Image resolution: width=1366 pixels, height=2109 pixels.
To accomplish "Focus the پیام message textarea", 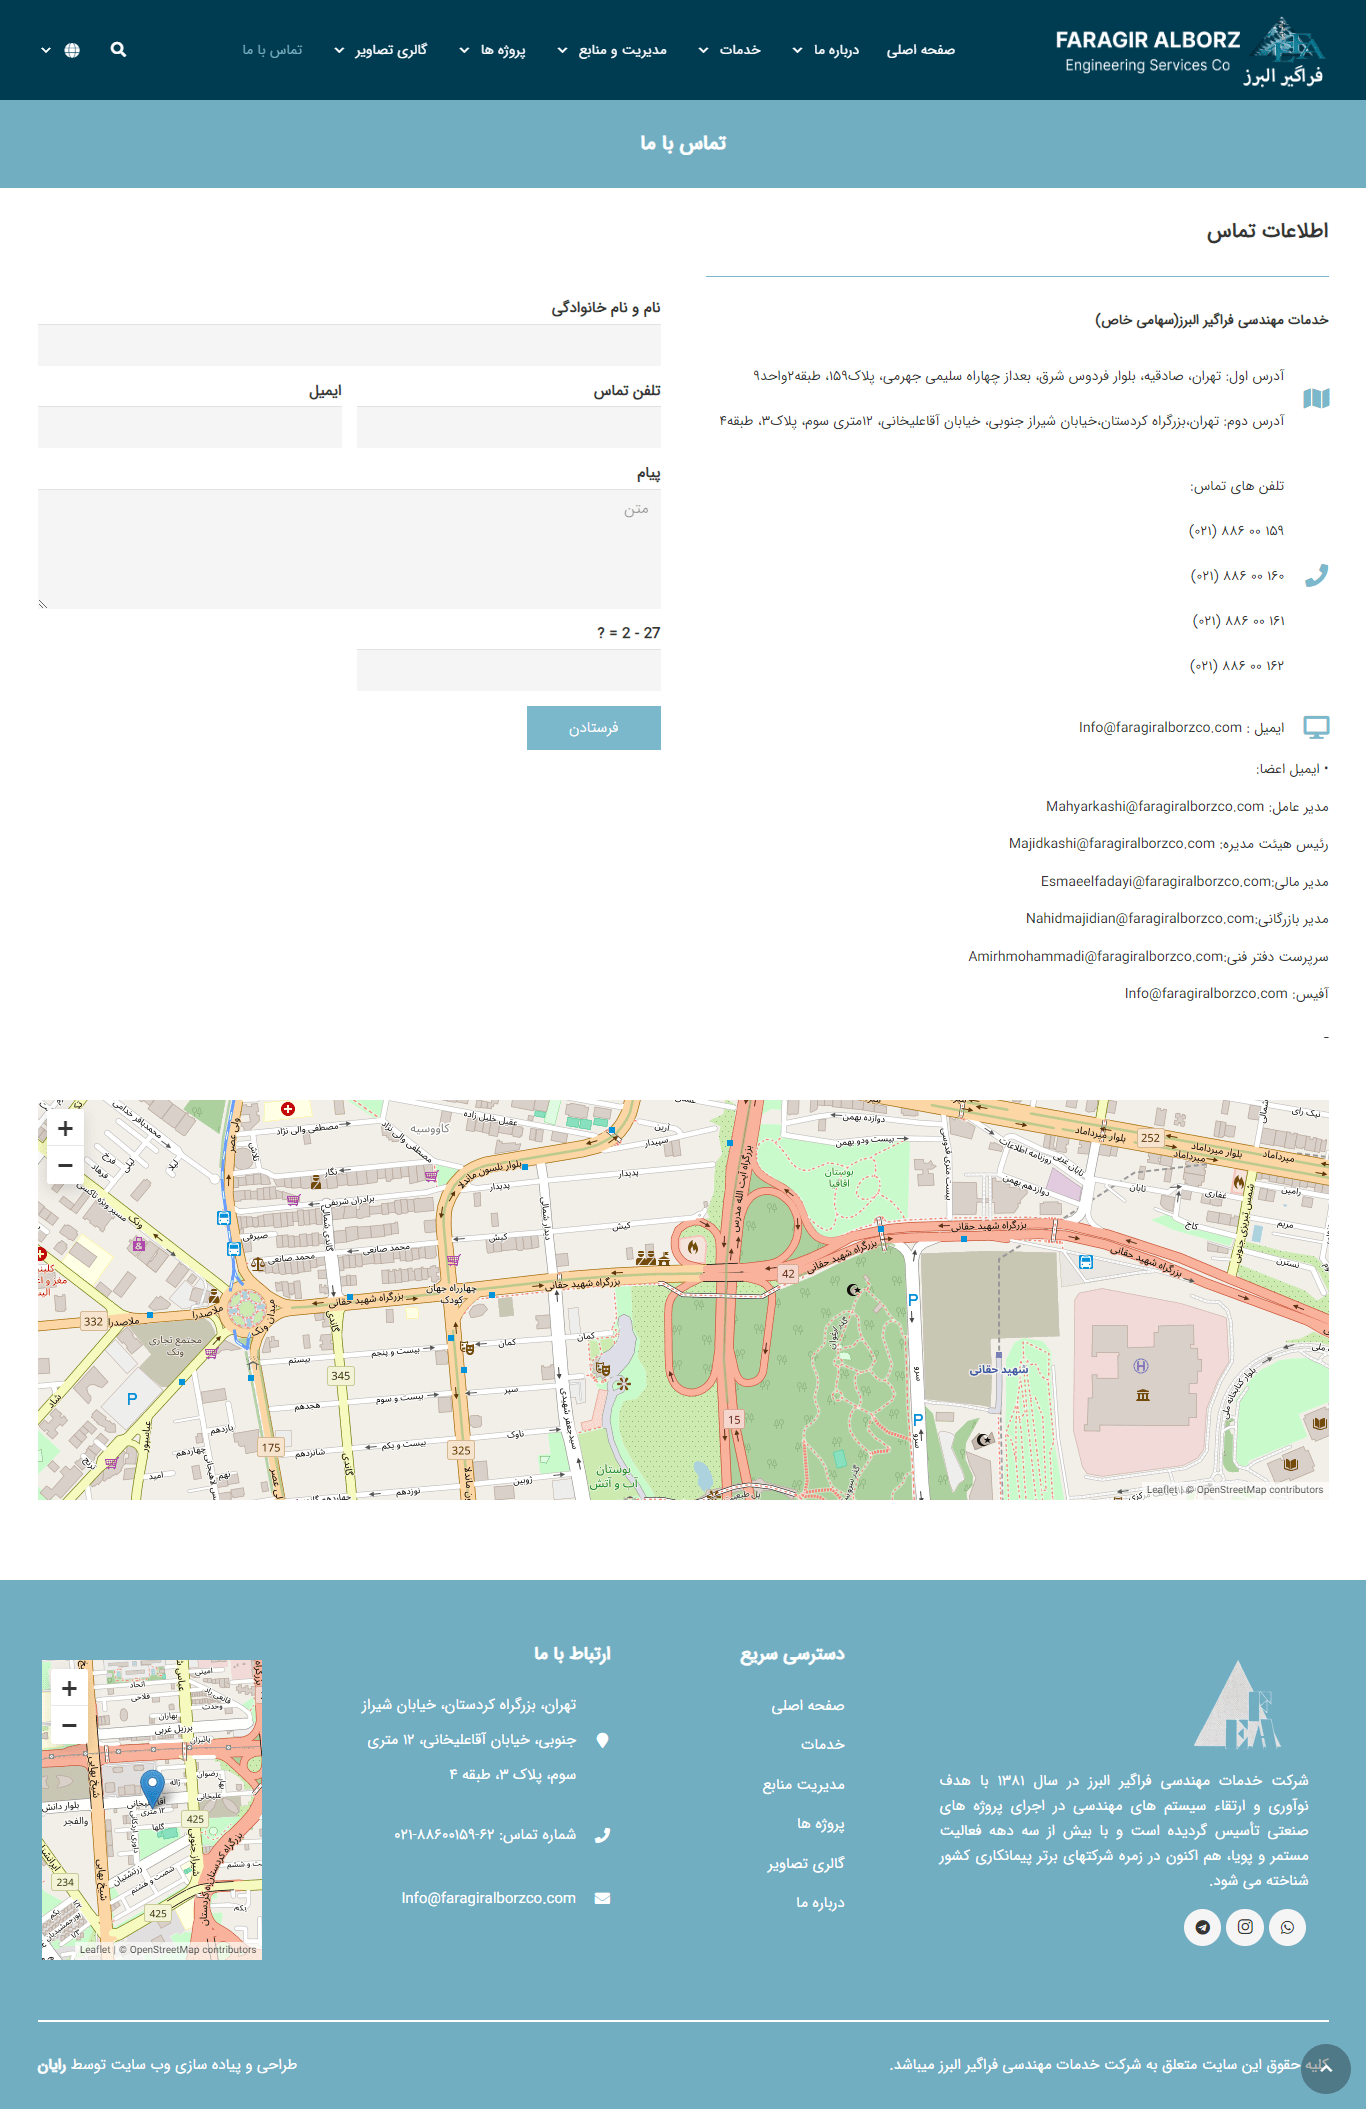I will pyautogui.click(x=349, y=549).
